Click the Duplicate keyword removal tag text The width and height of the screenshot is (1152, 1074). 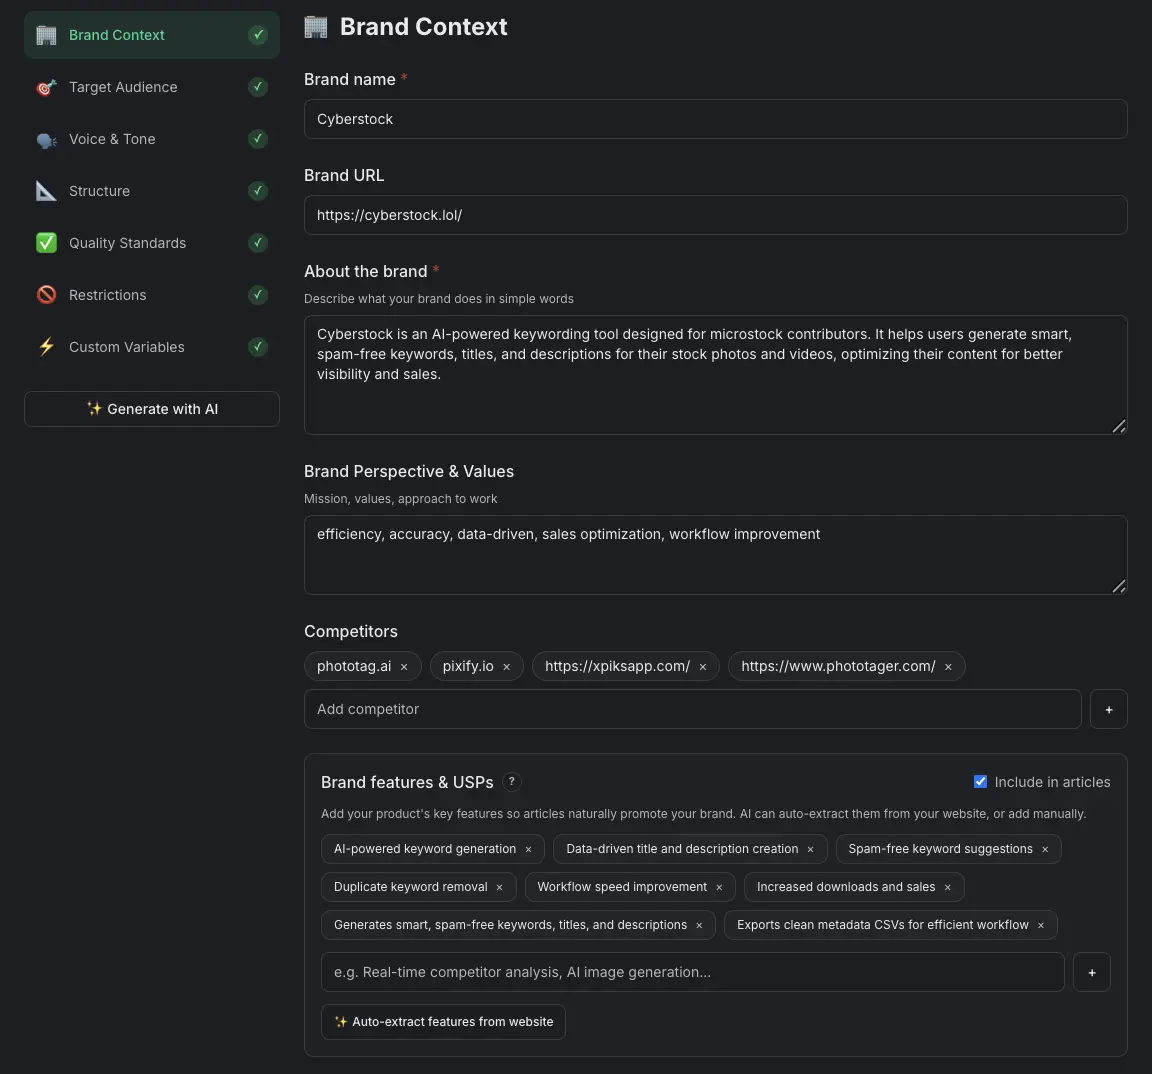(411, 887)
